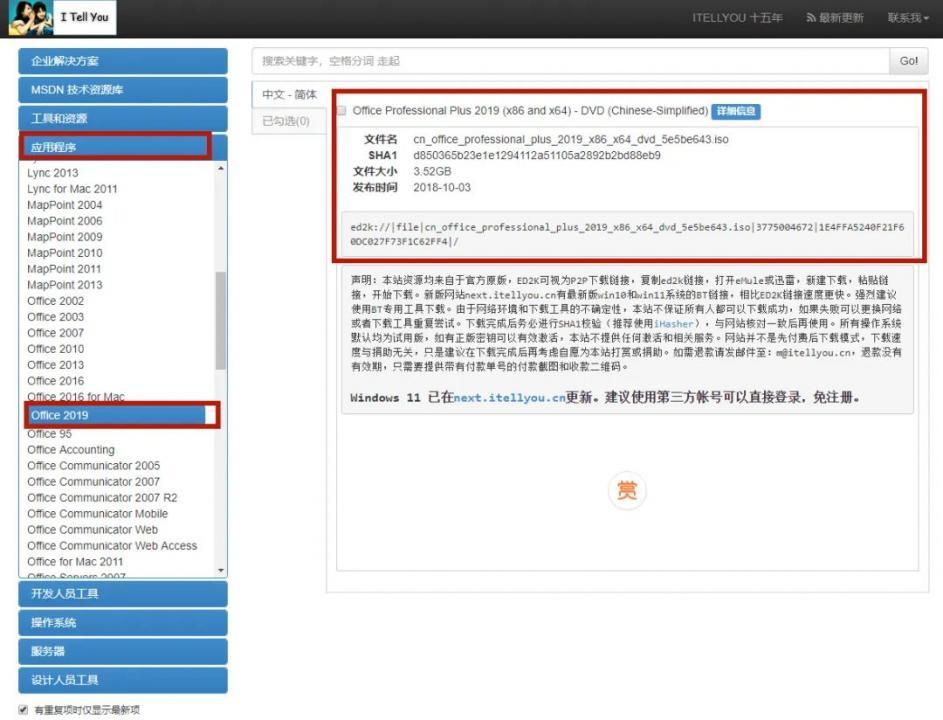
Task: Select Office Communicator 2007 R2
Action: (x=102, y=498)
